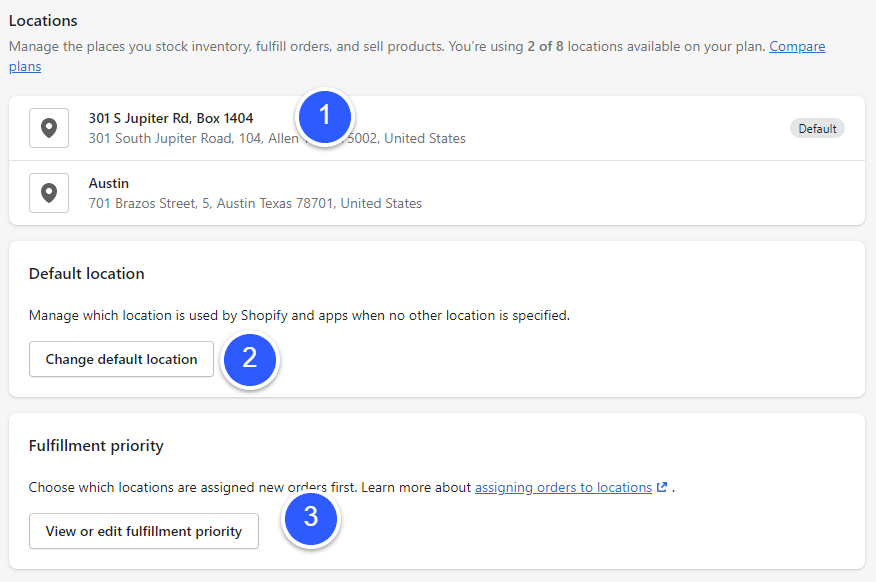
Task: Click the Change default location button
Action: coord(121,359)
